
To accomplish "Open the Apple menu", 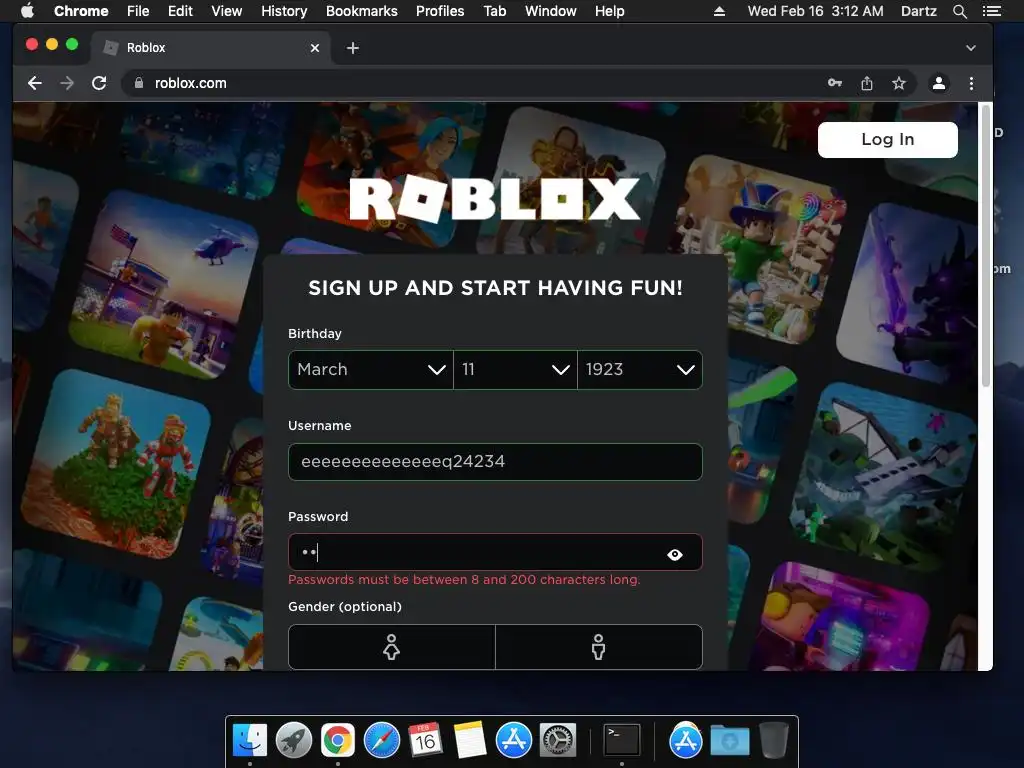I will click(x=27, y=11).
